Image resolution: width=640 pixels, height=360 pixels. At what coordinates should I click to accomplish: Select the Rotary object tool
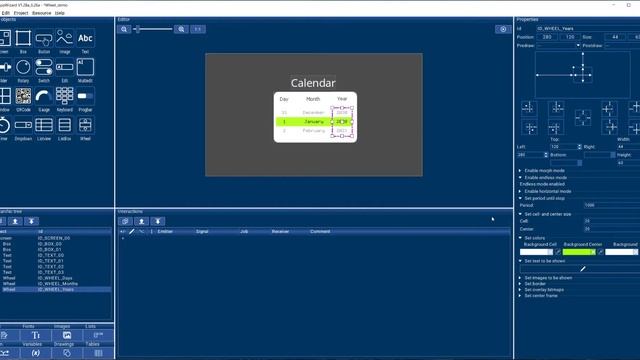(23, 67)
